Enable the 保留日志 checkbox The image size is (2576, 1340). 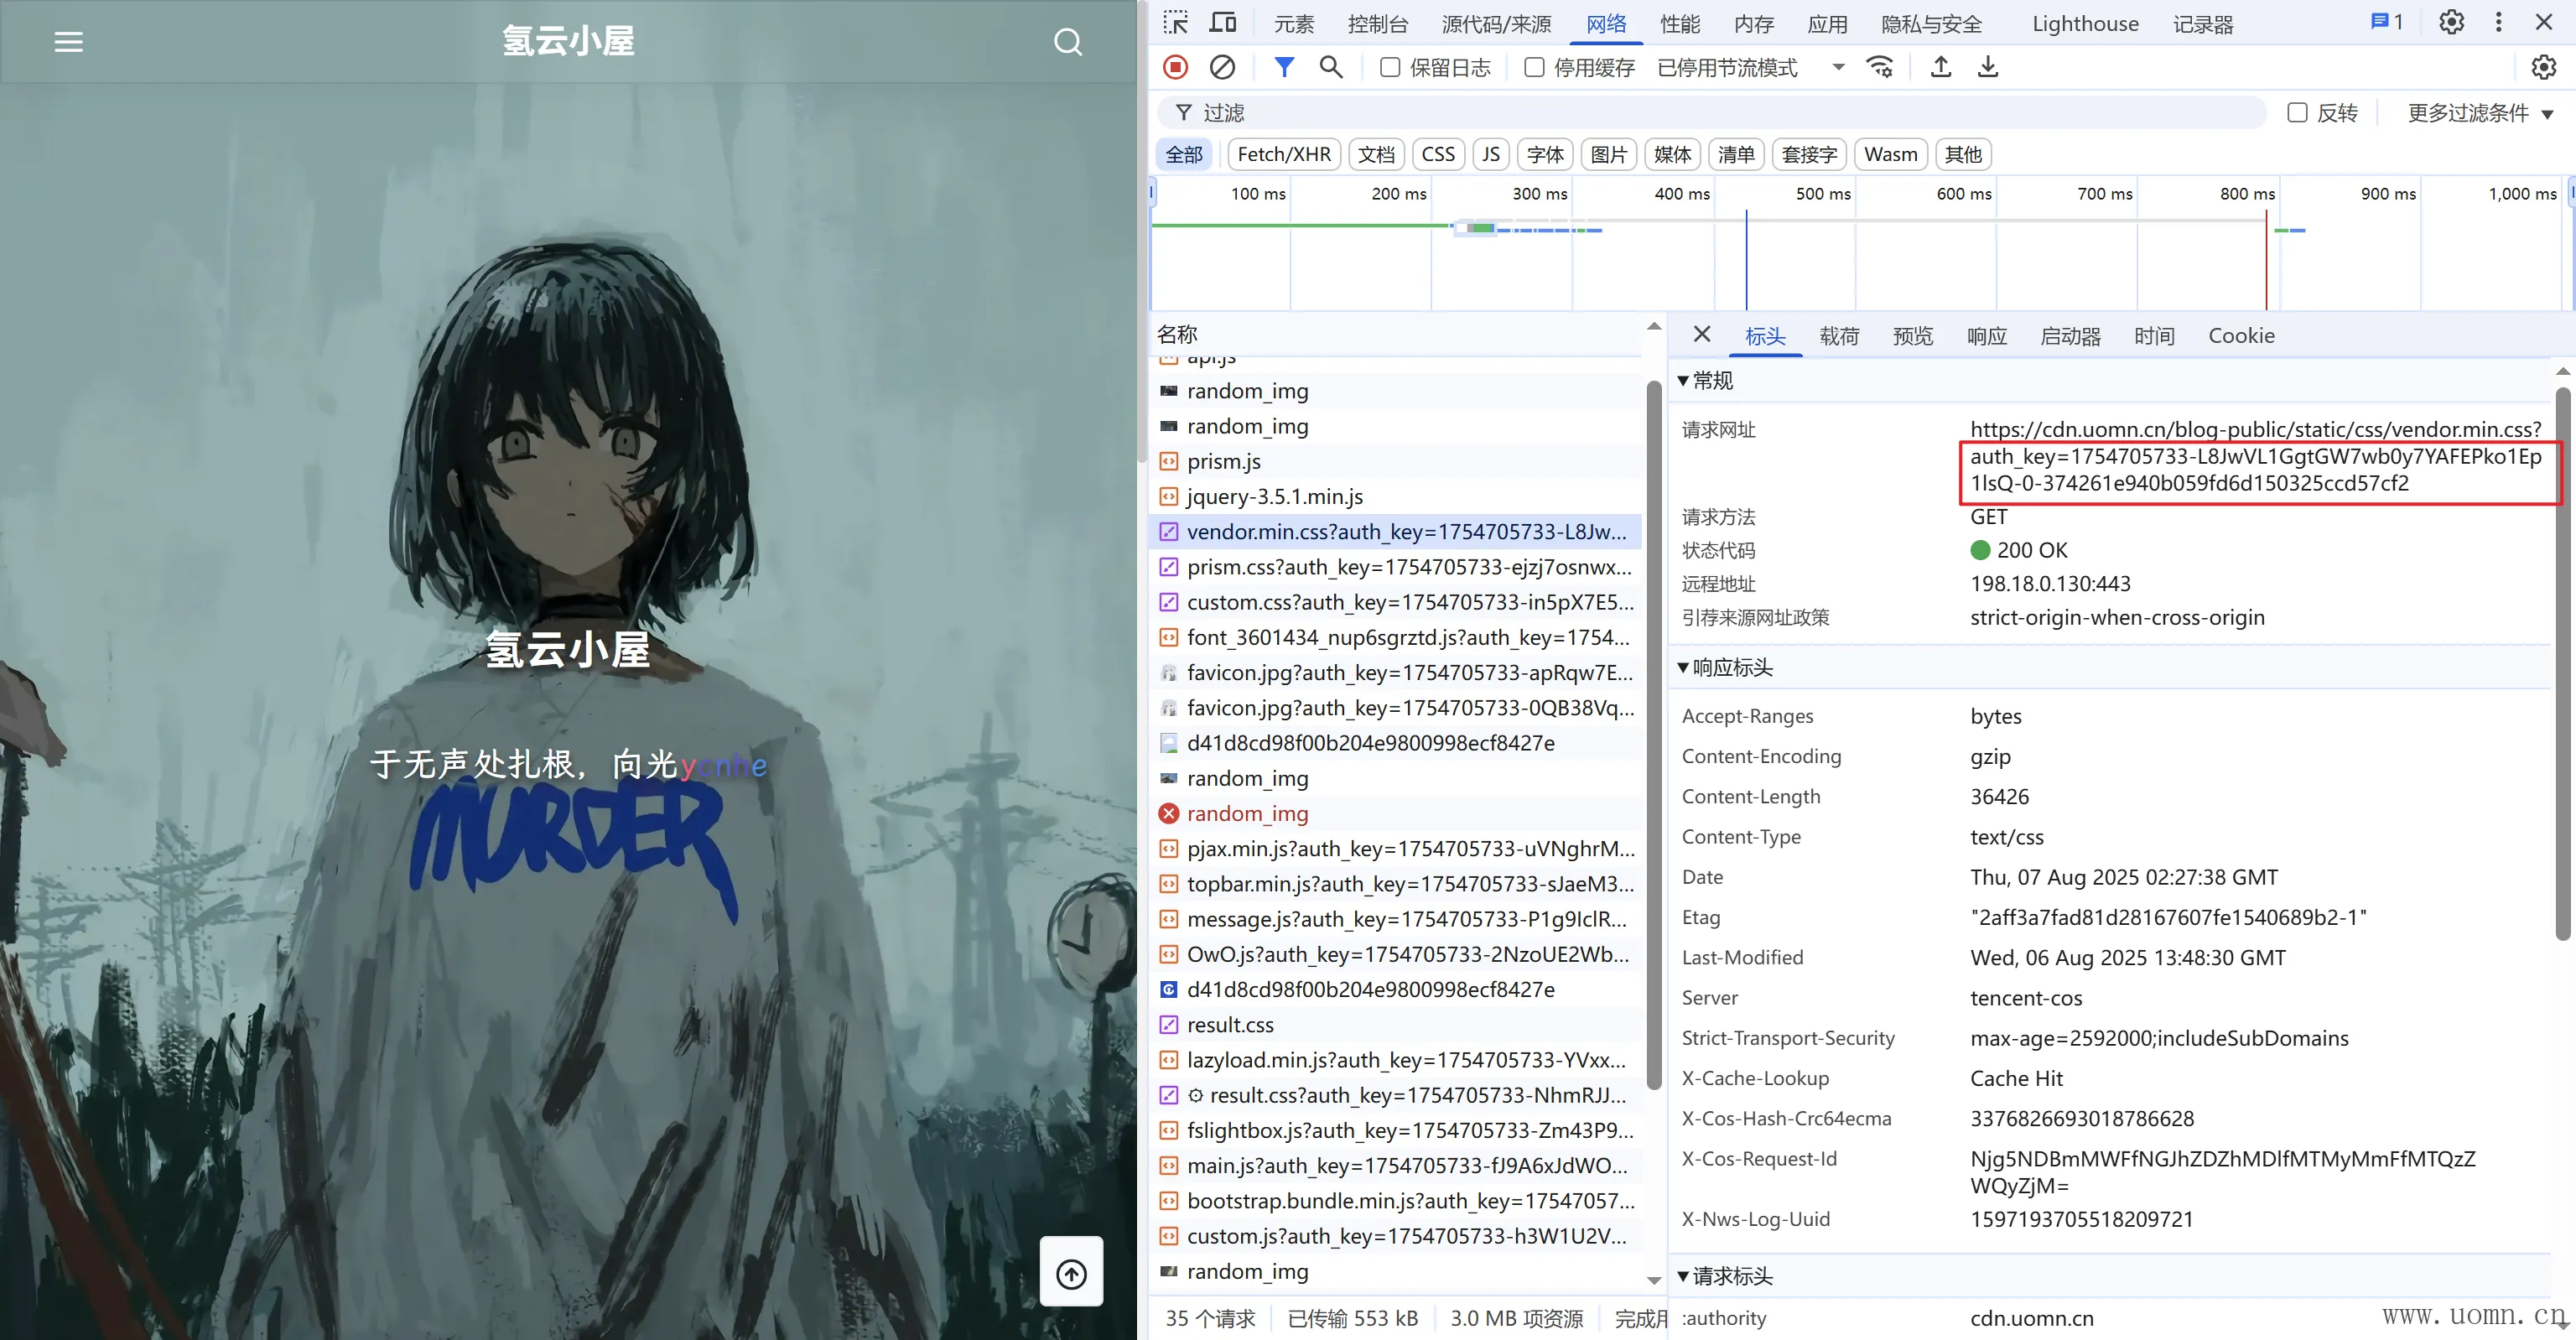1389,67
